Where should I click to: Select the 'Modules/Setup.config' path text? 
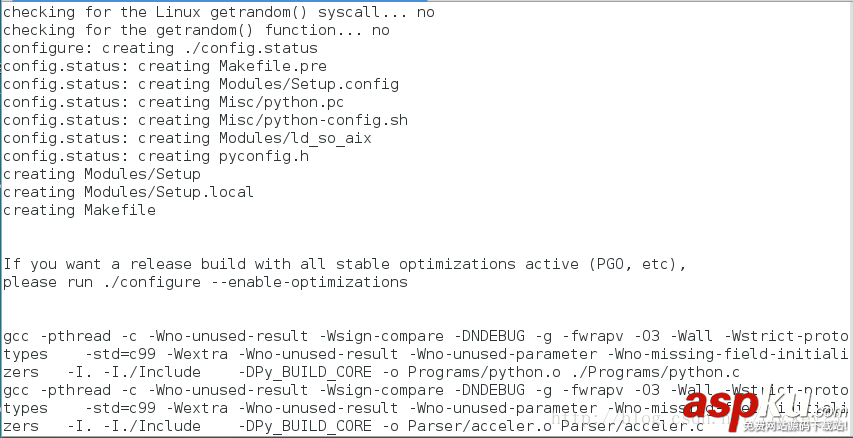(x=308, y=84)
